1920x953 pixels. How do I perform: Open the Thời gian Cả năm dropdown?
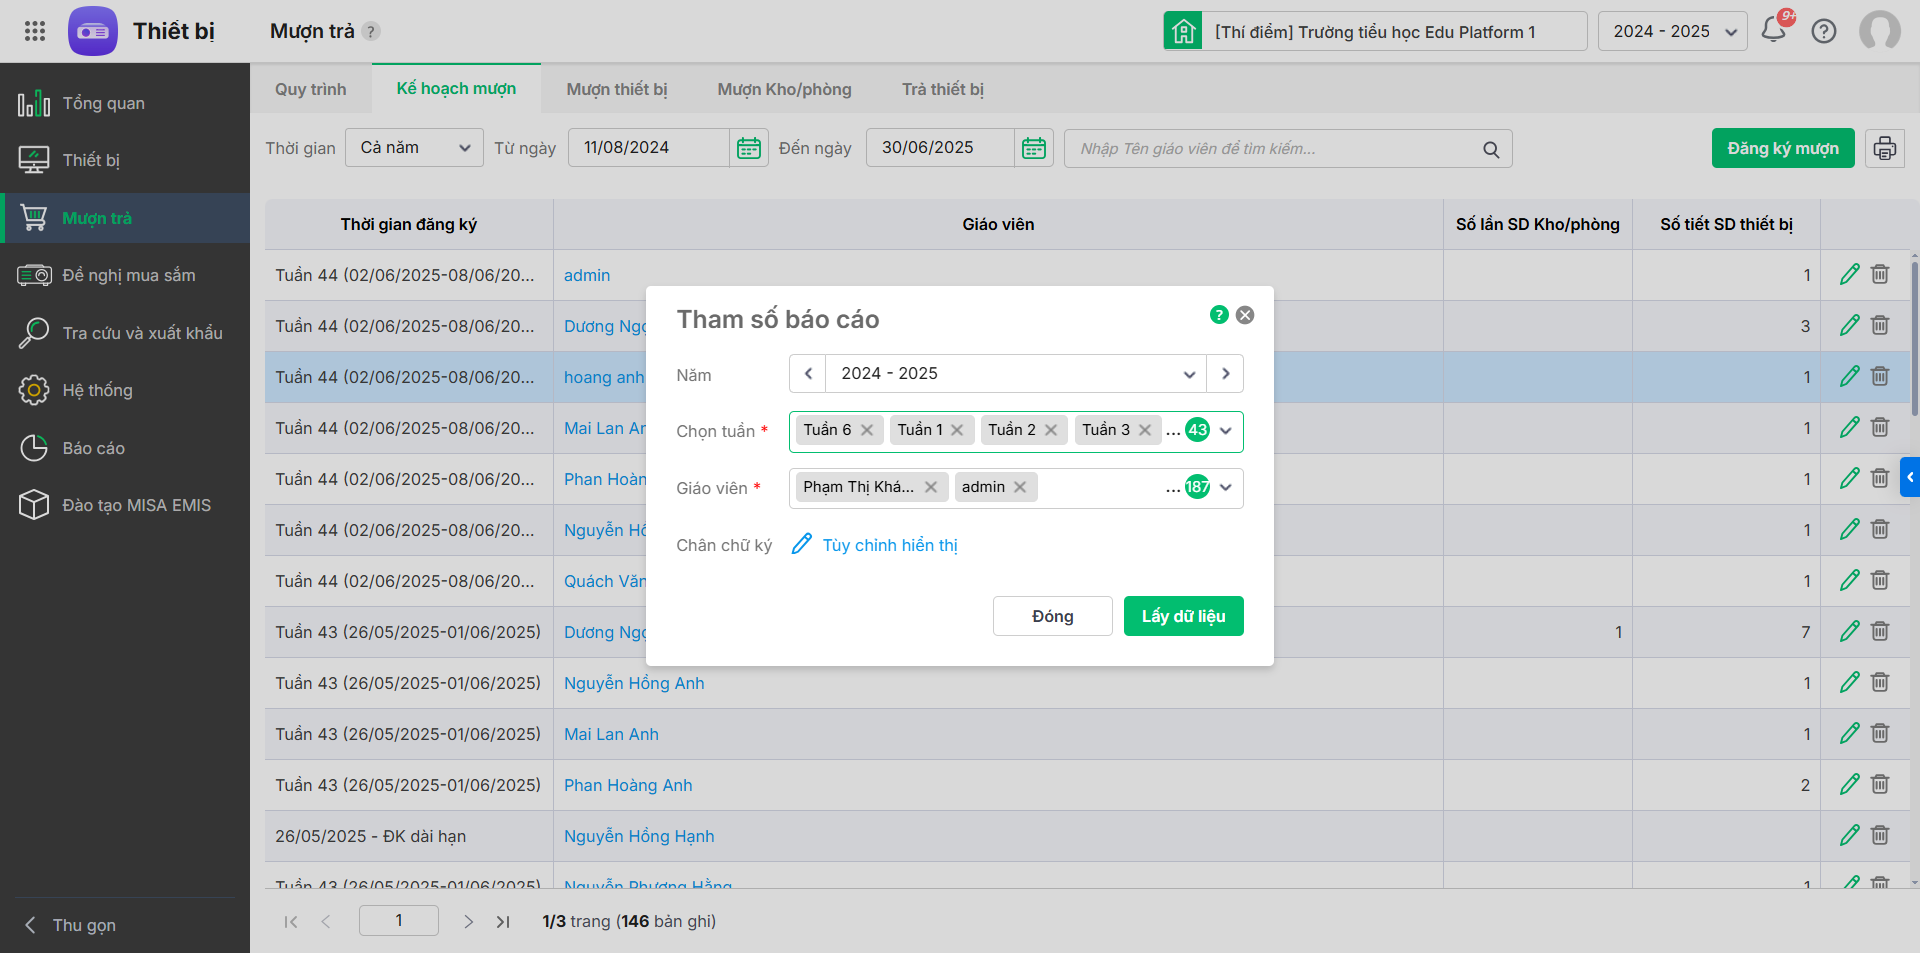pyautogui.click(x=414, y=148)
